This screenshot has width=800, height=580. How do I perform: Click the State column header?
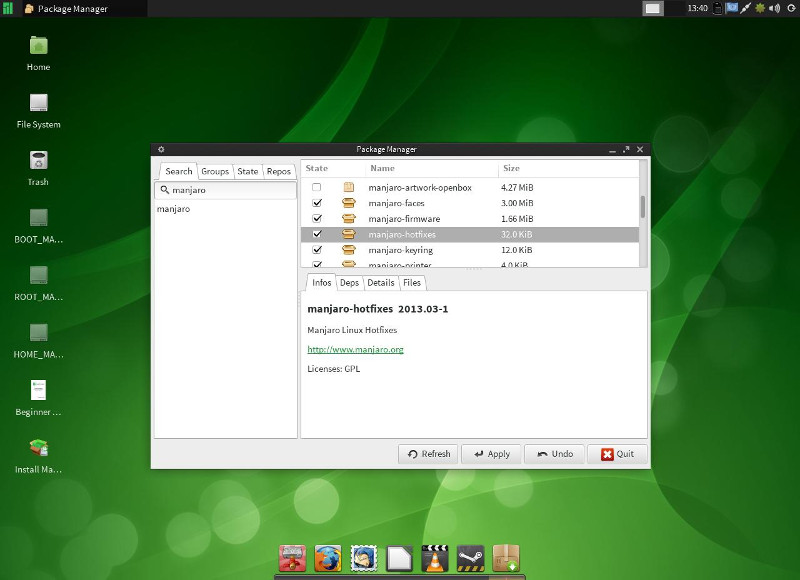317,169
